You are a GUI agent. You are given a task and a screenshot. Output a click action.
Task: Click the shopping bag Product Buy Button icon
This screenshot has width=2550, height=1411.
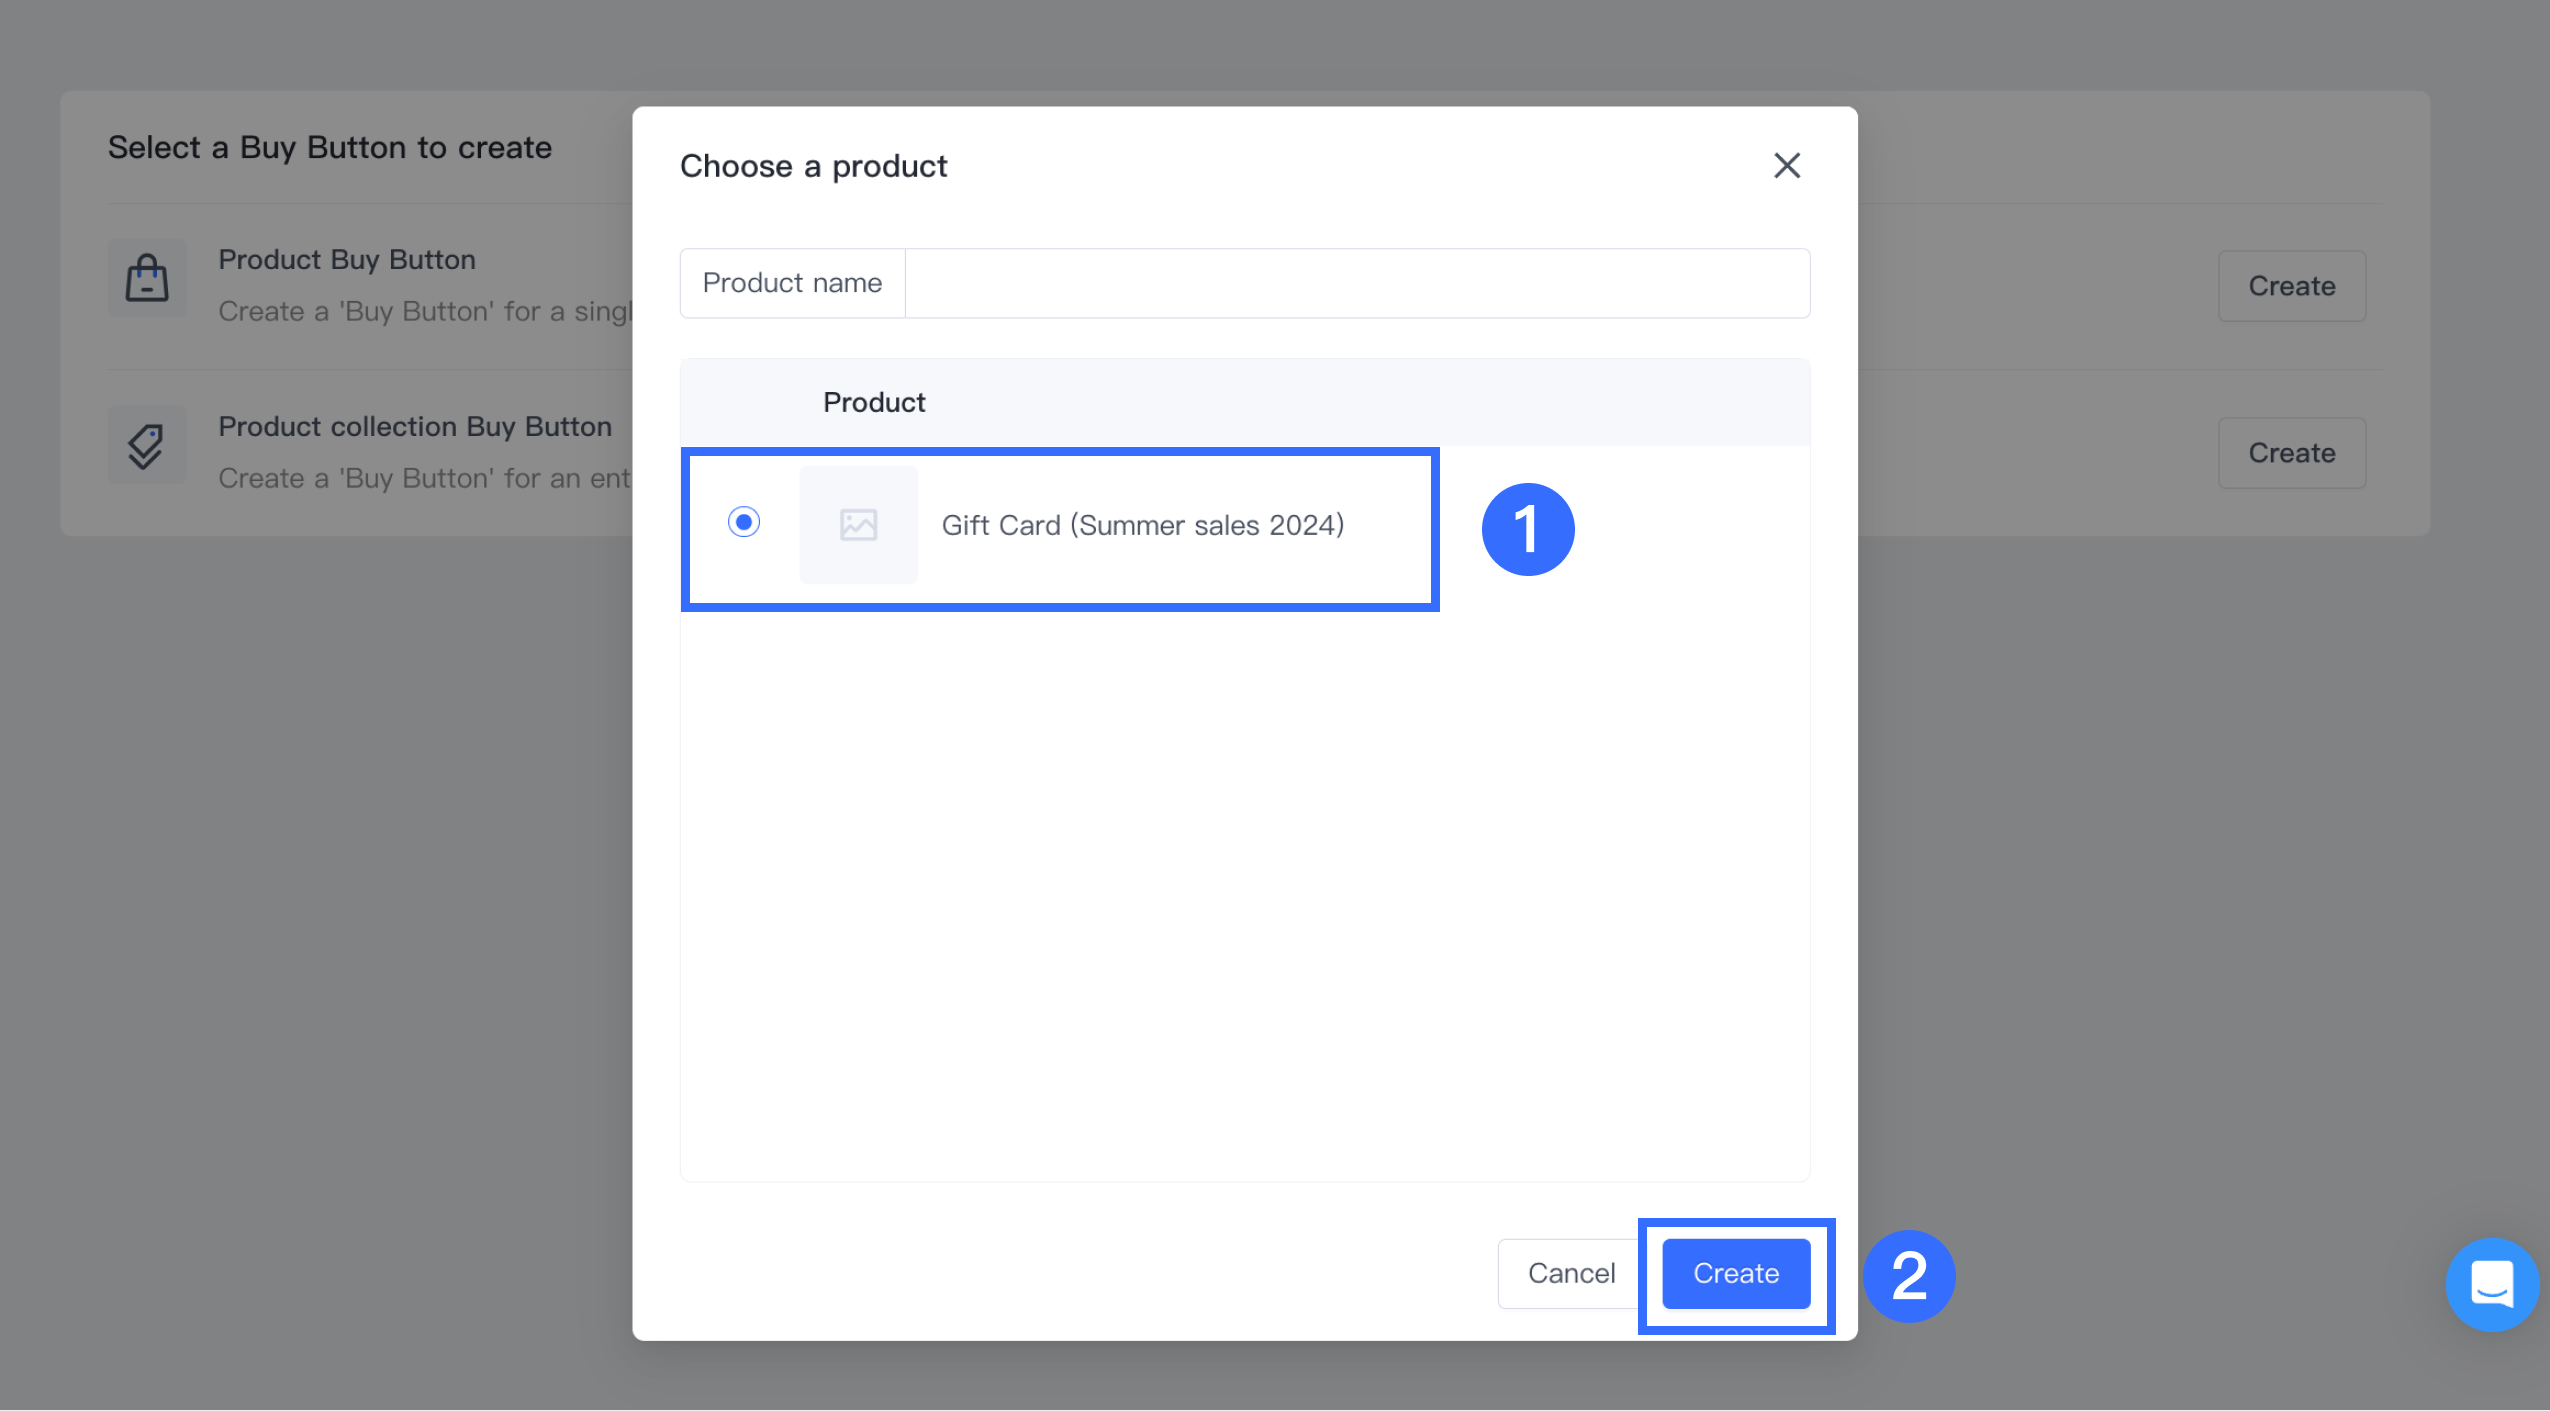147,278
